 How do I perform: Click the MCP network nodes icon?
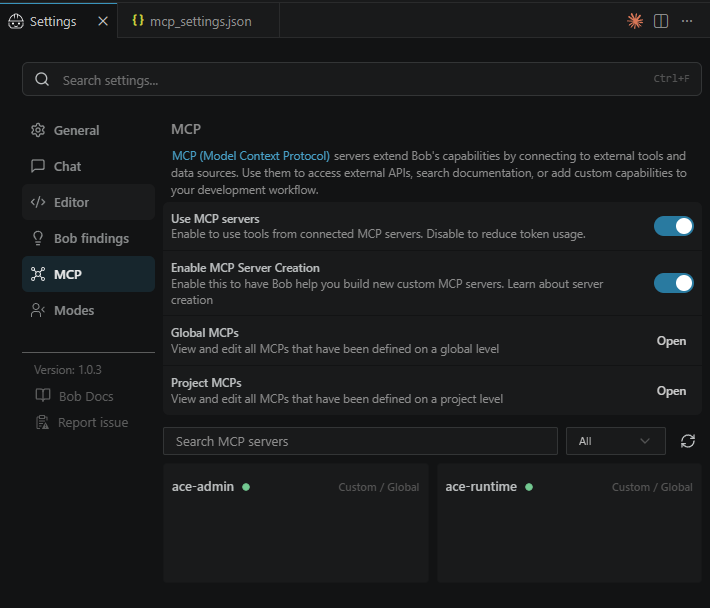(x=38, y=274)
